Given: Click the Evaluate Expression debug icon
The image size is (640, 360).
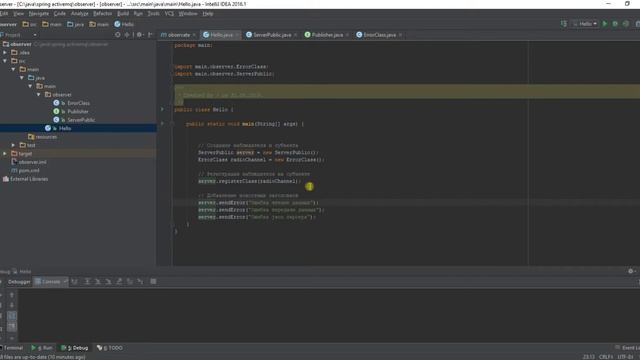Looking at the screenshot, I should pos(153,281).
